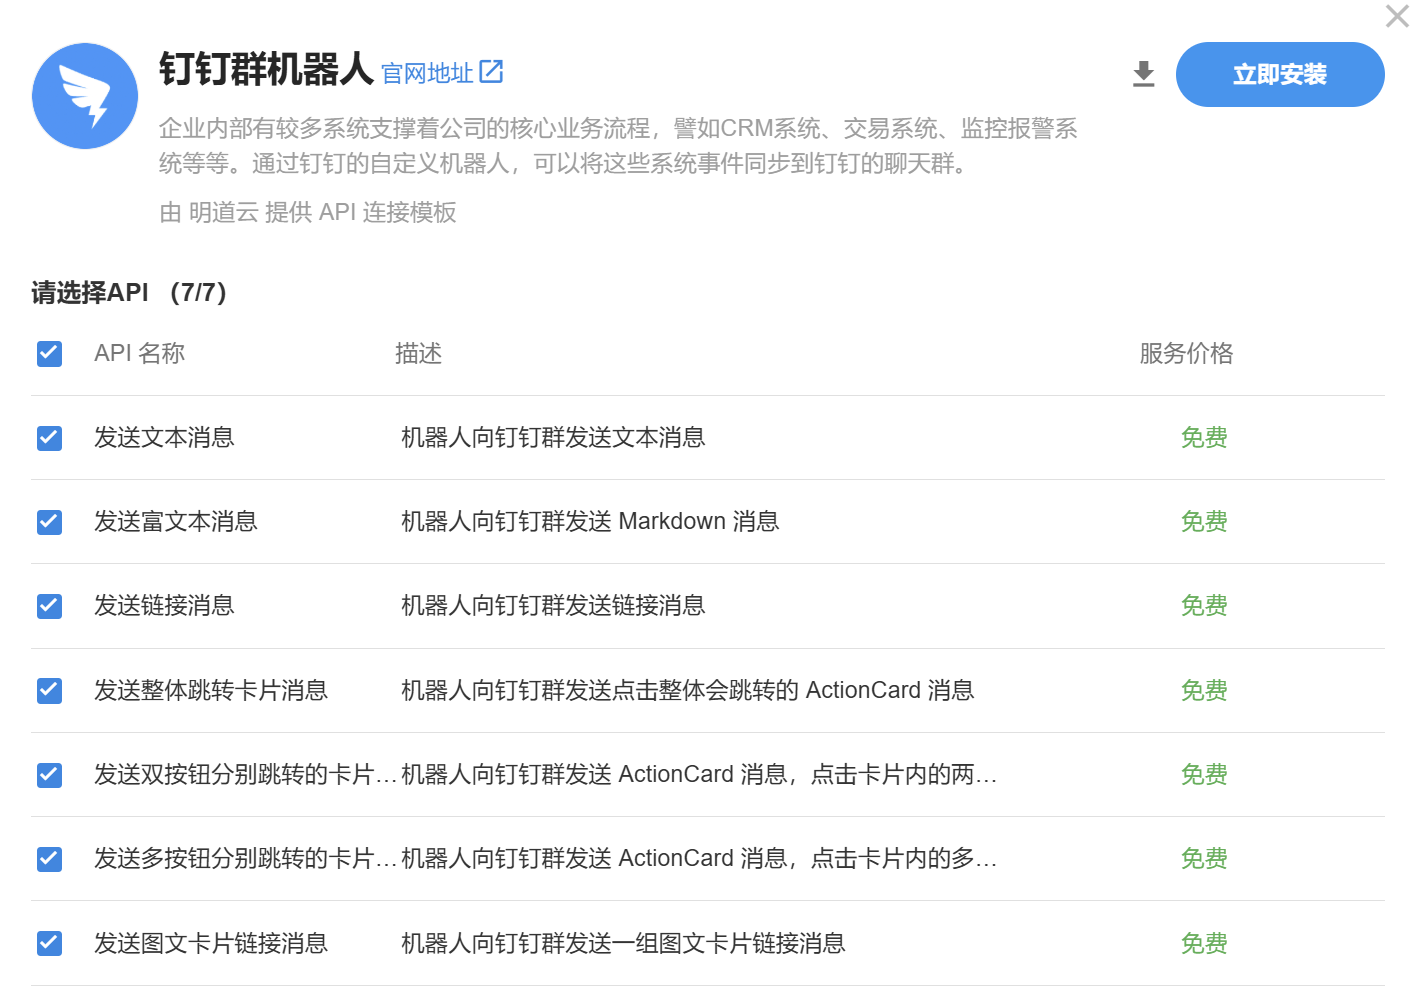The image size is (1411, 1001).
Task: Click the download icon next to 立即安装
Action: pyautogui.click(x=1144, y=74)
